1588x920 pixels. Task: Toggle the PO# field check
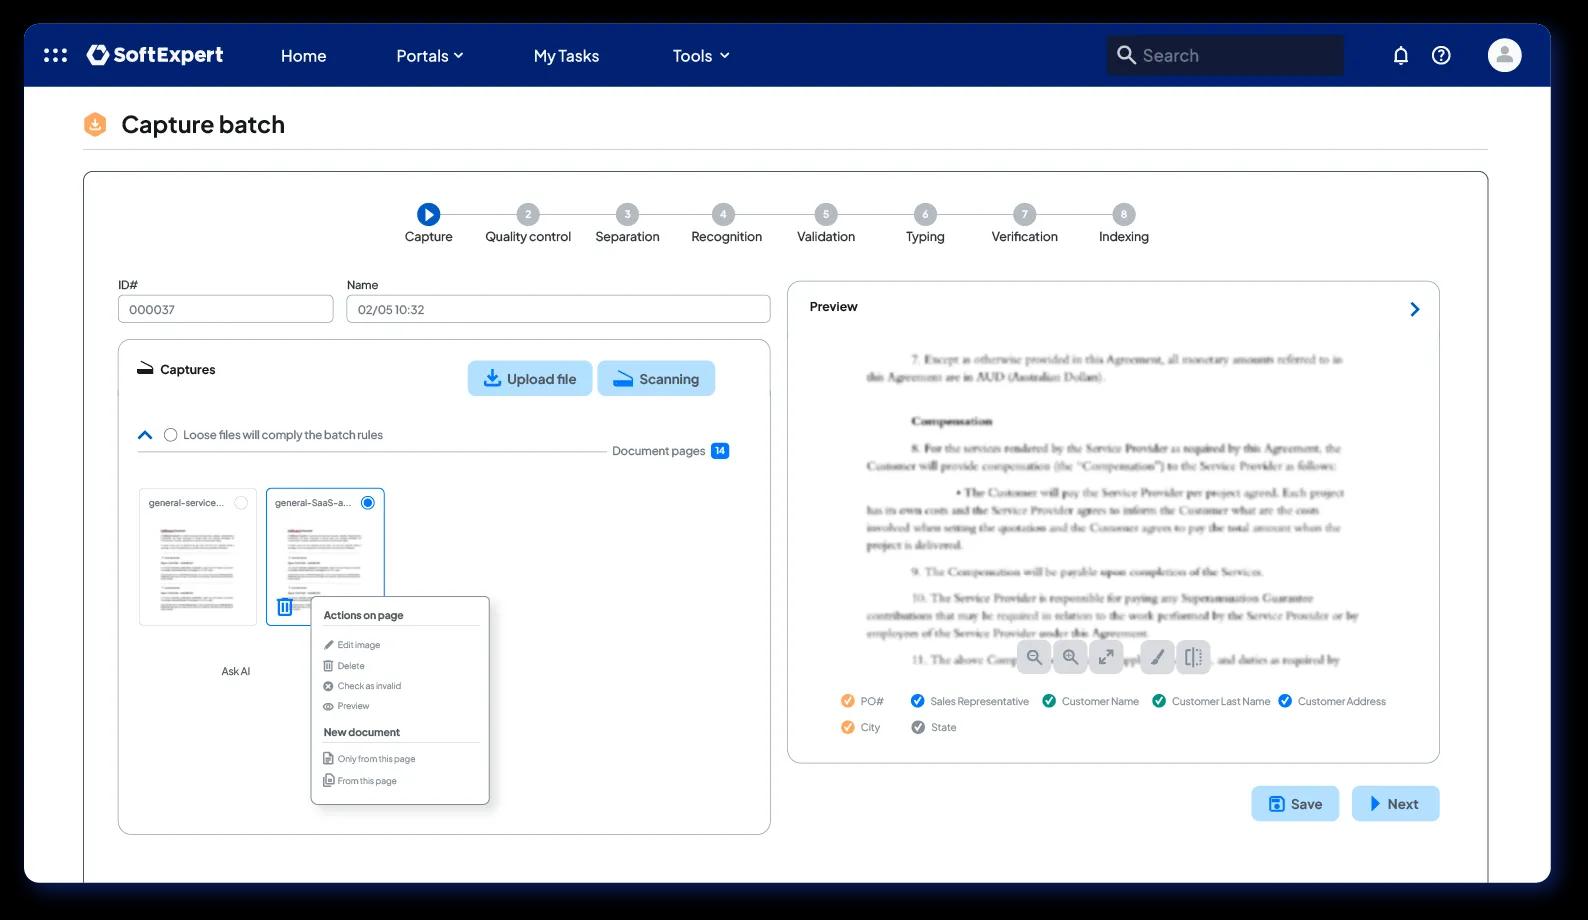point(848,701)
